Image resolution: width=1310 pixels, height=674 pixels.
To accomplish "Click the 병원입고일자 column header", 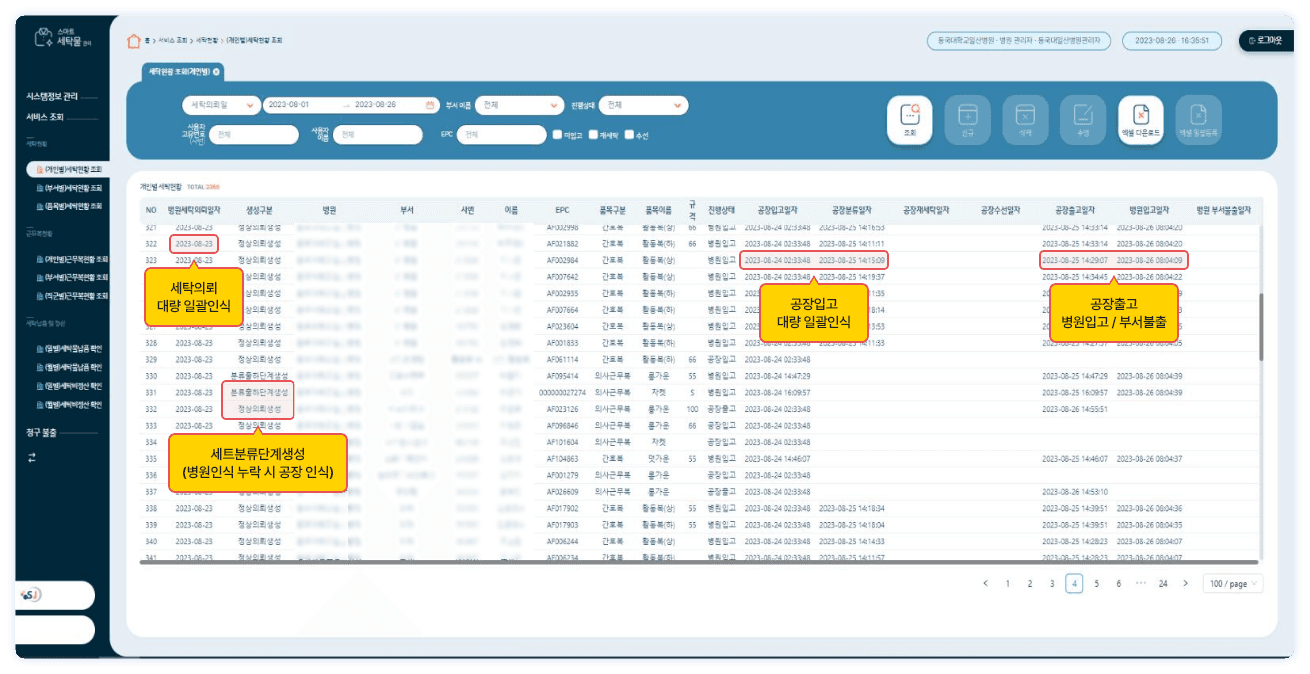I will pyautogui.click(x=1148, y=210).
